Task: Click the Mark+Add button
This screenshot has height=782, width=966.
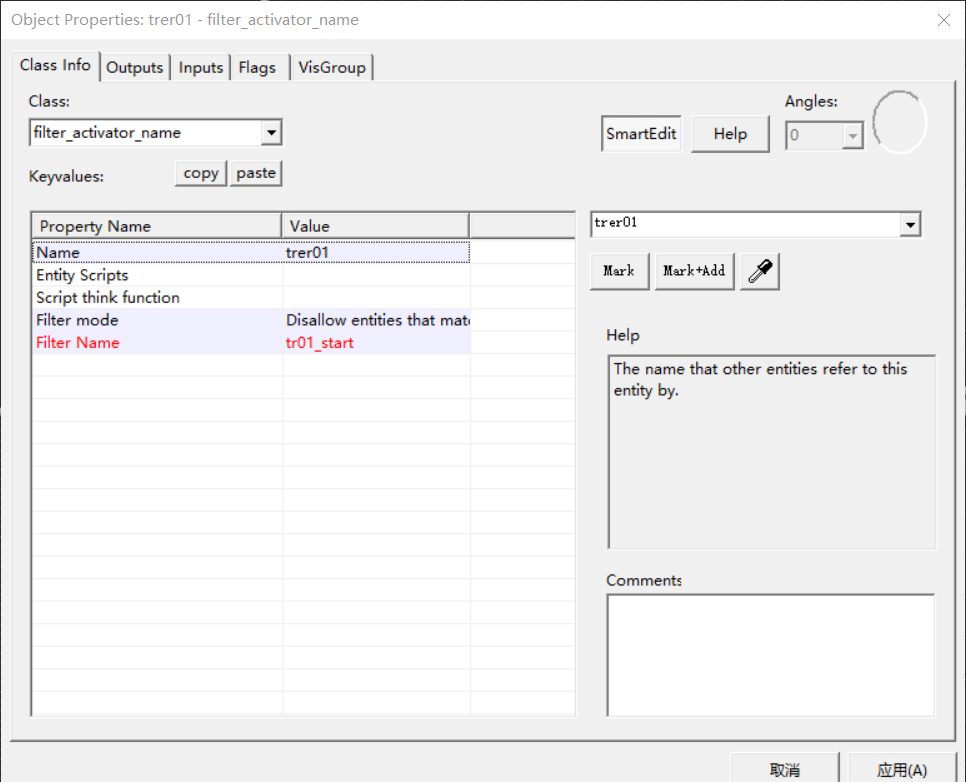Action: click(694, 271)
